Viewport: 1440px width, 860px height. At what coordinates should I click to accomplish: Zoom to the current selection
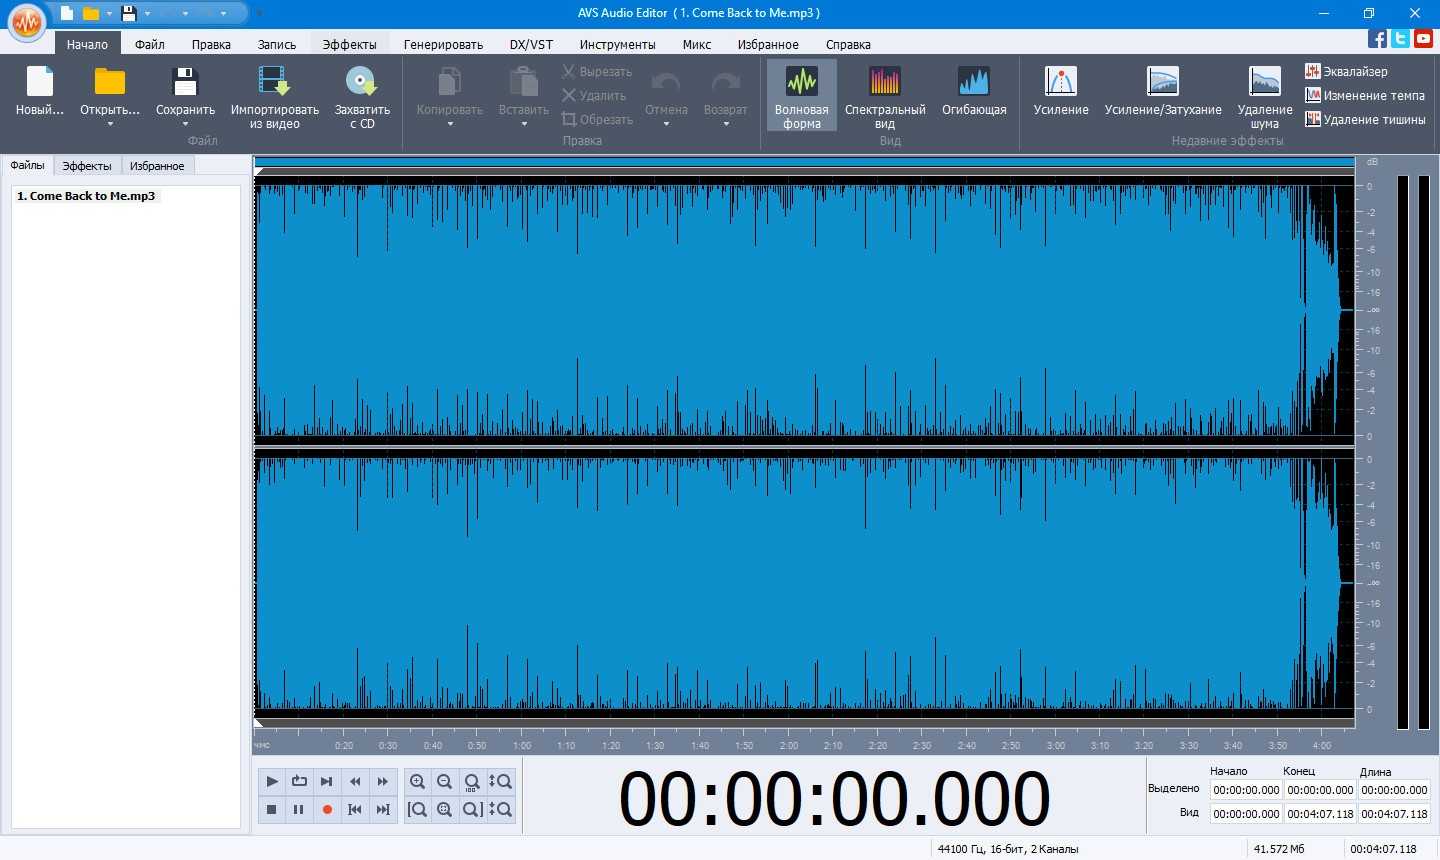[x=445, y=809]
